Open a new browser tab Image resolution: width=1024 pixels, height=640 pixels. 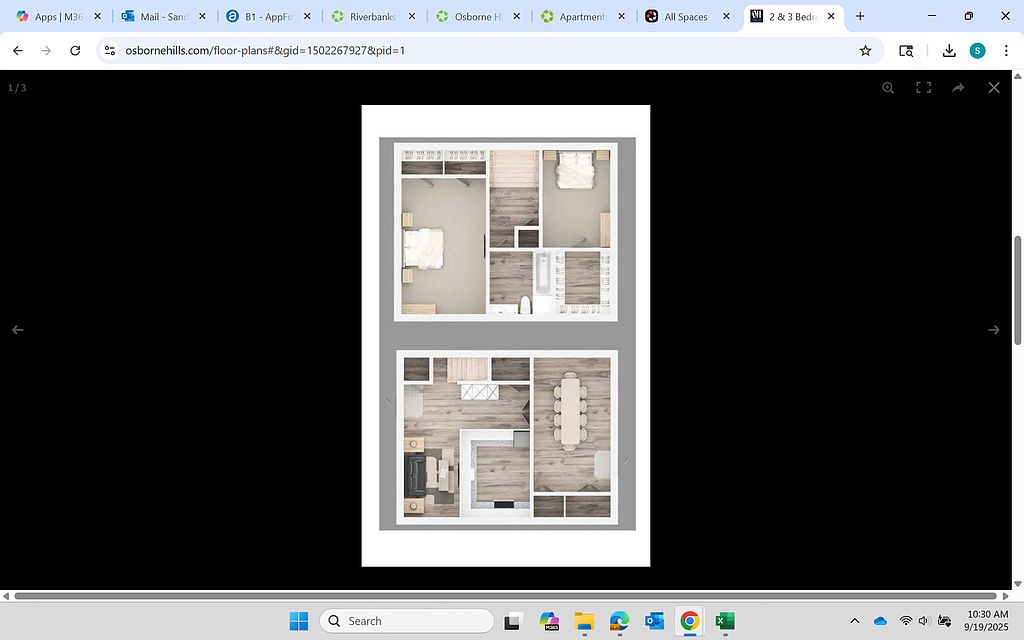pos(860,16)
